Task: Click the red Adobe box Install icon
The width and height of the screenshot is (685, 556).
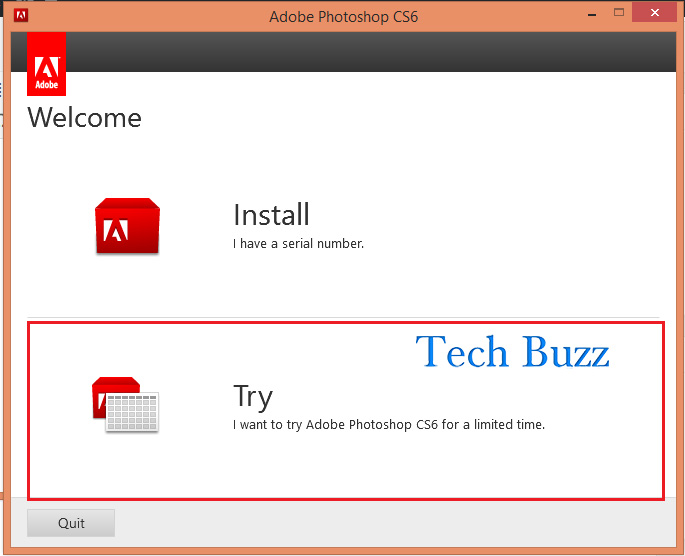Action: [127, 226]
